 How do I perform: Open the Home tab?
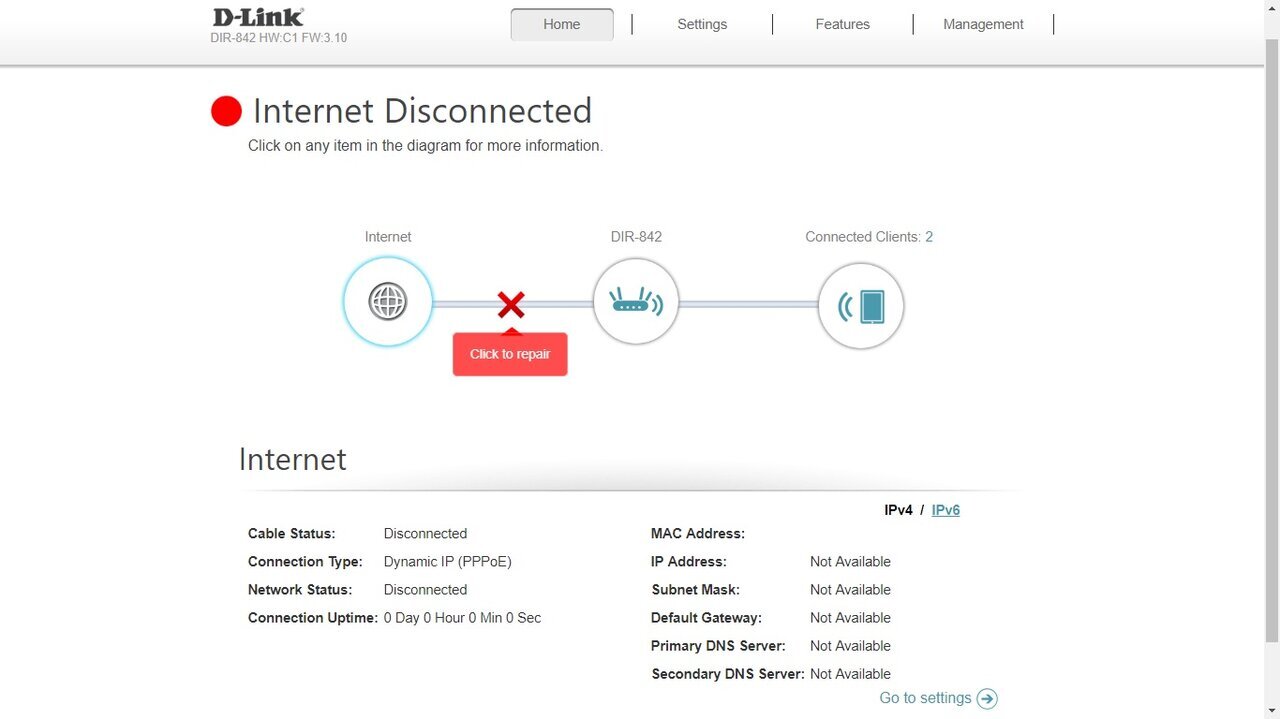coord(562,24)
